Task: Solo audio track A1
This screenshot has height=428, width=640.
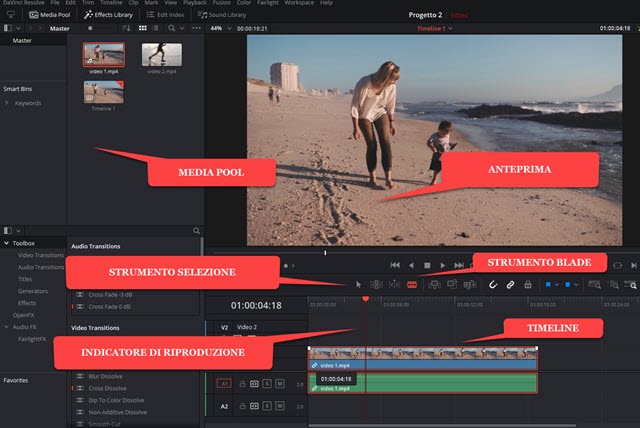Action: [x=267, y=384]
